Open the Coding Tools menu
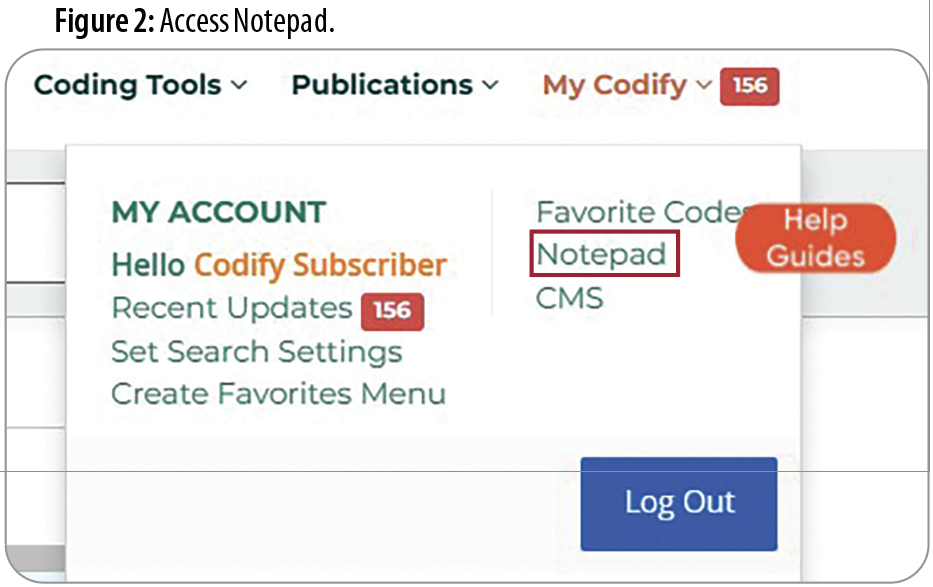Image resolution: width=933 pixels, height=587 pixels. coord(140,85)
